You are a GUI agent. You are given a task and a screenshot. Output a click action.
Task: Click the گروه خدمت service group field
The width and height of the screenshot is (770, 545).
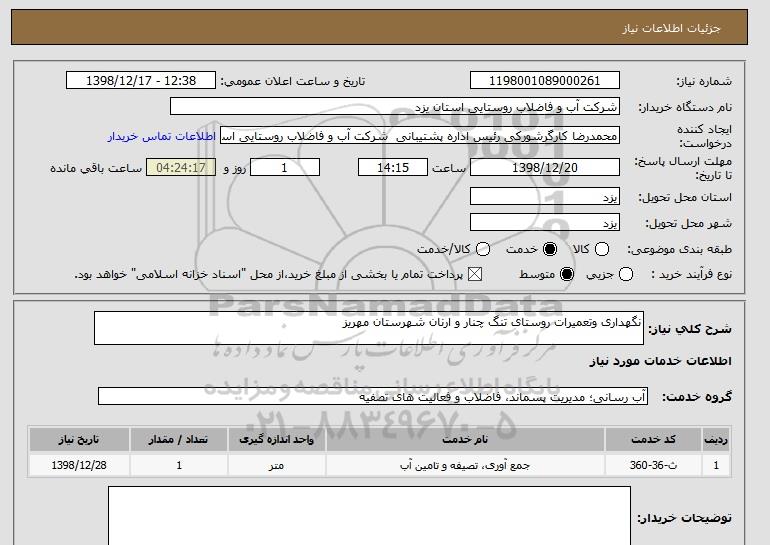point(373,396)
